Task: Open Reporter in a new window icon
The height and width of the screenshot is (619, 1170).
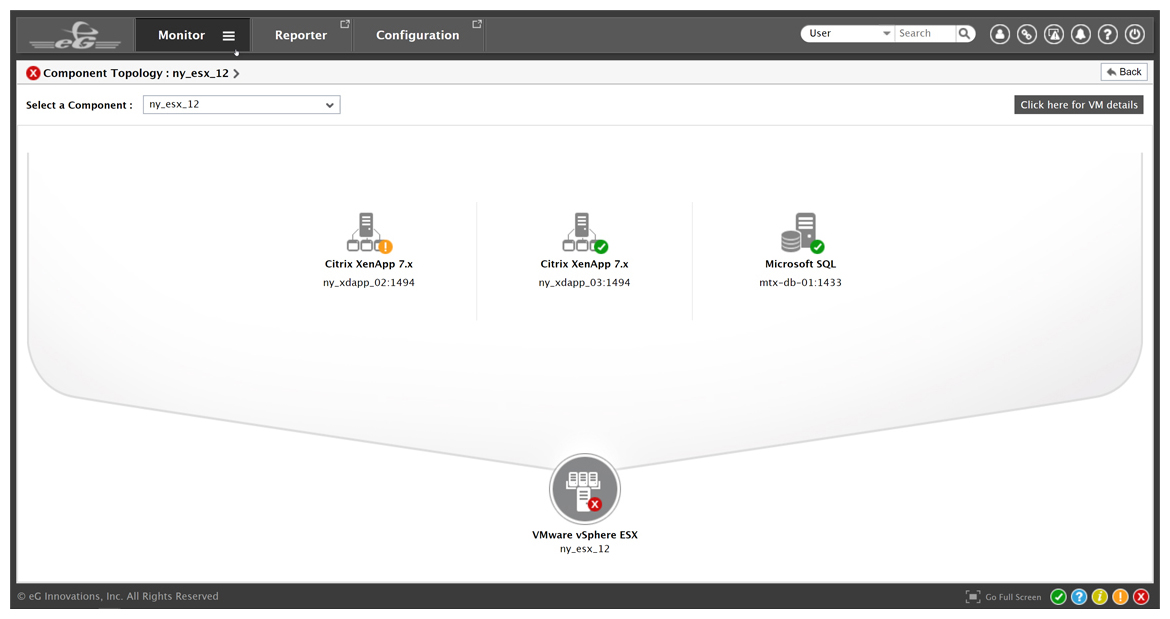Action: [345, 24]
